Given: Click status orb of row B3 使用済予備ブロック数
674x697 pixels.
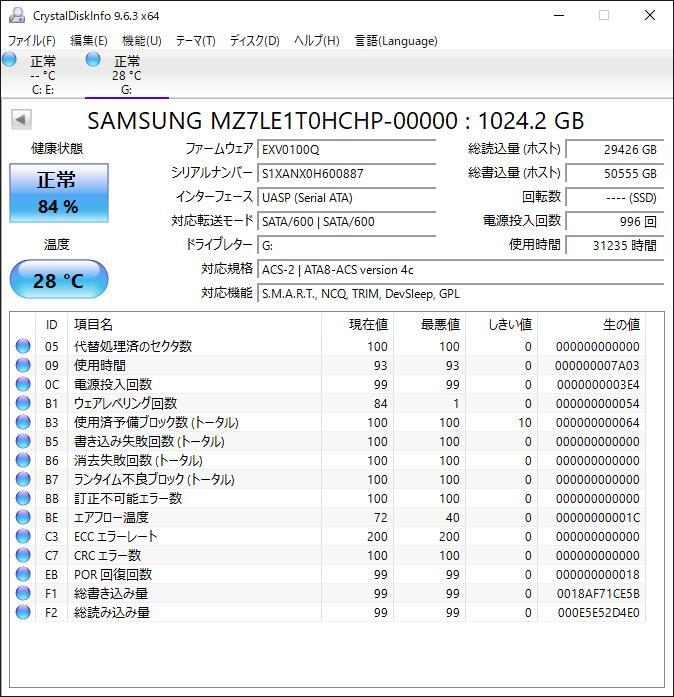Looking at the screenshot, I should [x=23, y=422].
